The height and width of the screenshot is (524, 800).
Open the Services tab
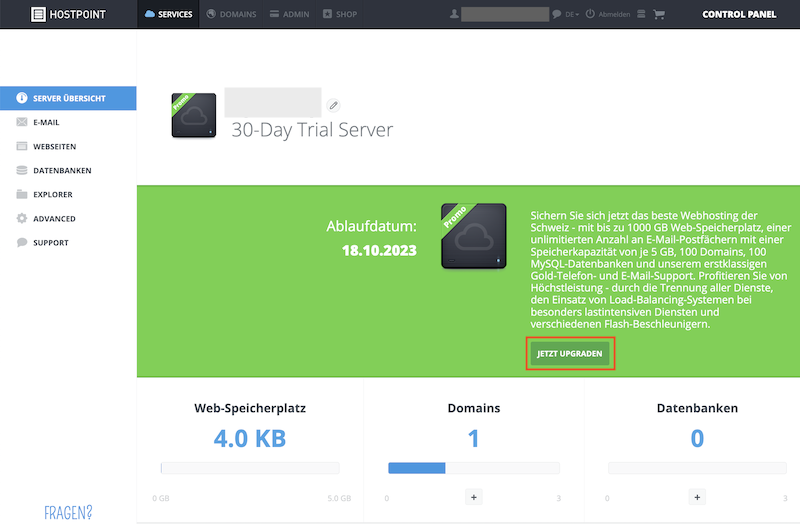pos(168,14)
